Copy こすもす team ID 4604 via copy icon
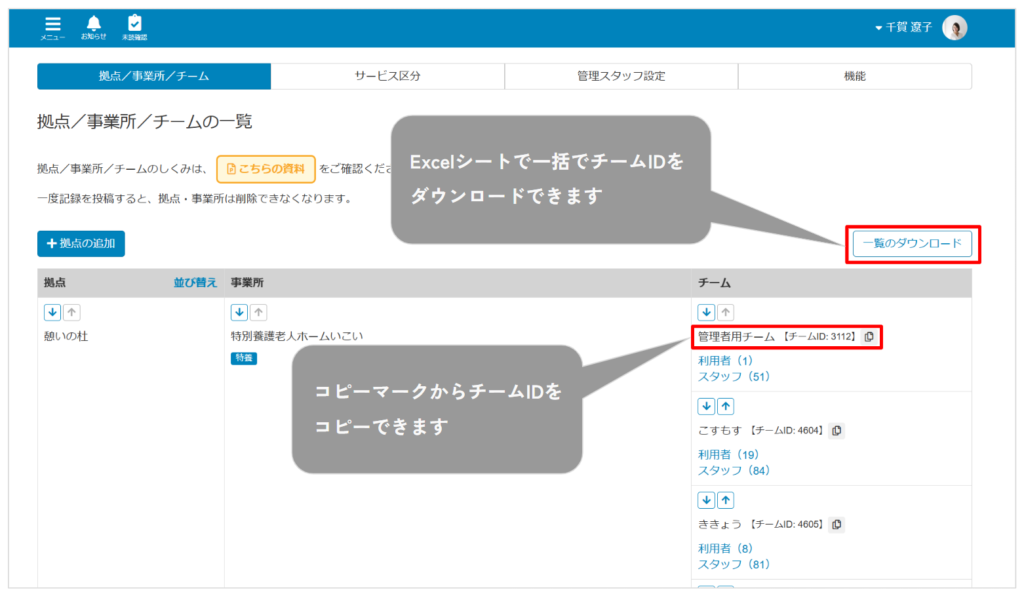This screenshot has width=1024, height=594. (836, 430)
